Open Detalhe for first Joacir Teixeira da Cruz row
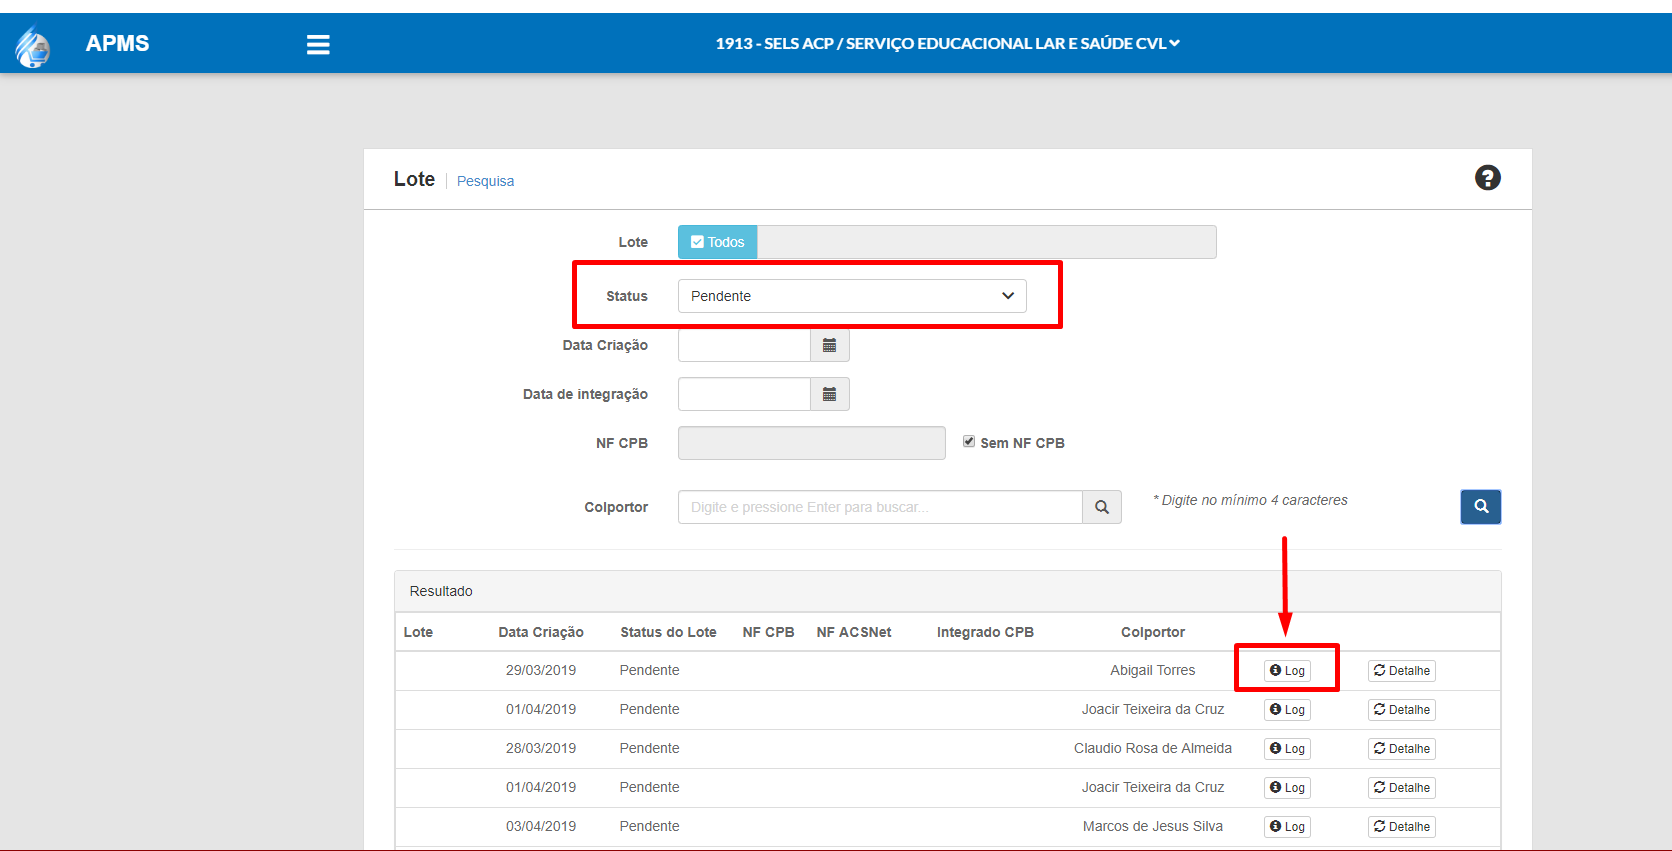This screenshot has height=851, width=1672. click(x=1402, y=710)
